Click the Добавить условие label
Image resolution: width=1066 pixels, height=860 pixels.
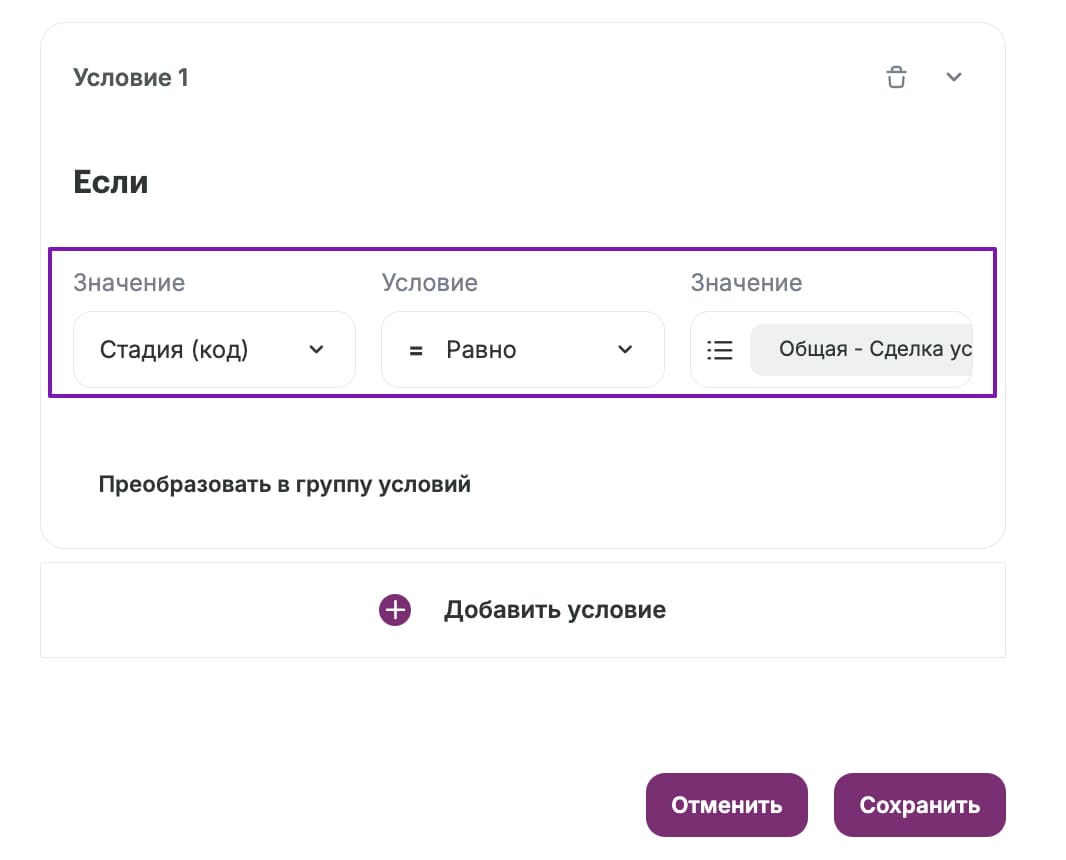tap(555, 610)
